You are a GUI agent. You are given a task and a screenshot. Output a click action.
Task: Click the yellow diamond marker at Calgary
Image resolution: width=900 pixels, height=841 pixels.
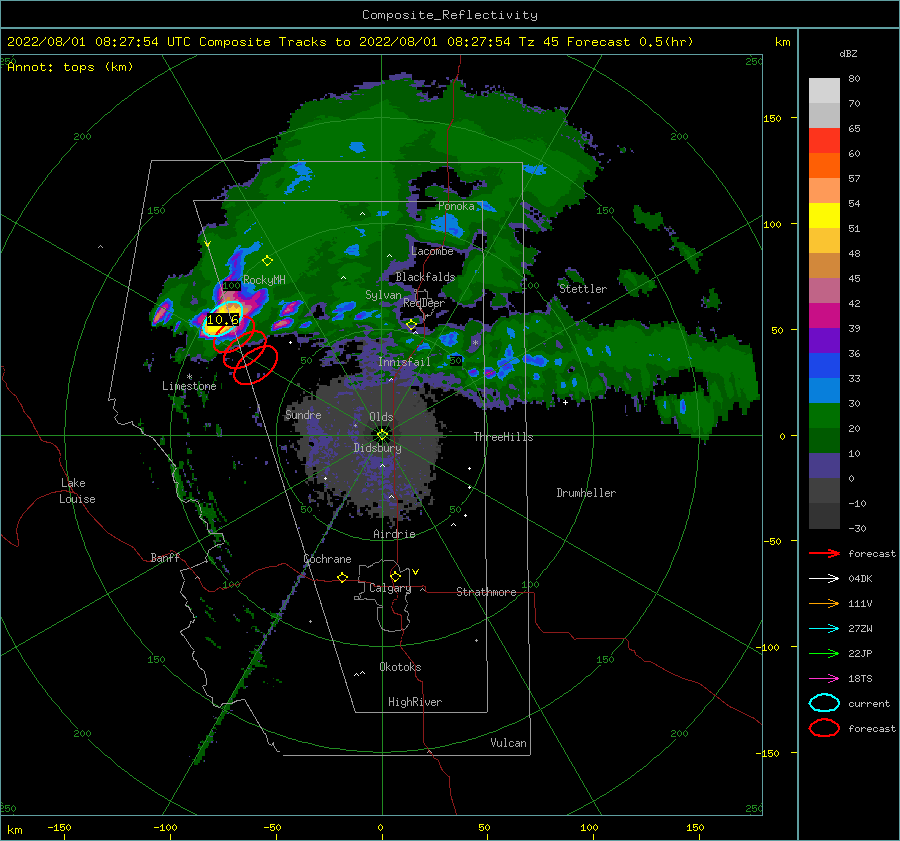tap(395, 576)
